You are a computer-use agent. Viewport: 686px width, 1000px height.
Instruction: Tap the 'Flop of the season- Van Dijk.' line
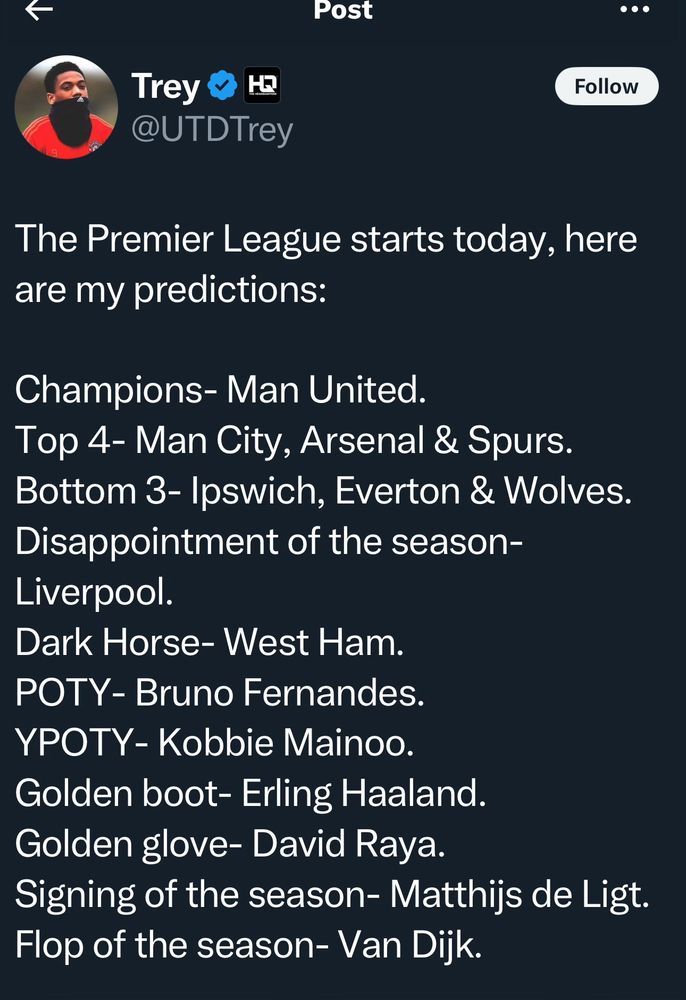tap(248, 944)
